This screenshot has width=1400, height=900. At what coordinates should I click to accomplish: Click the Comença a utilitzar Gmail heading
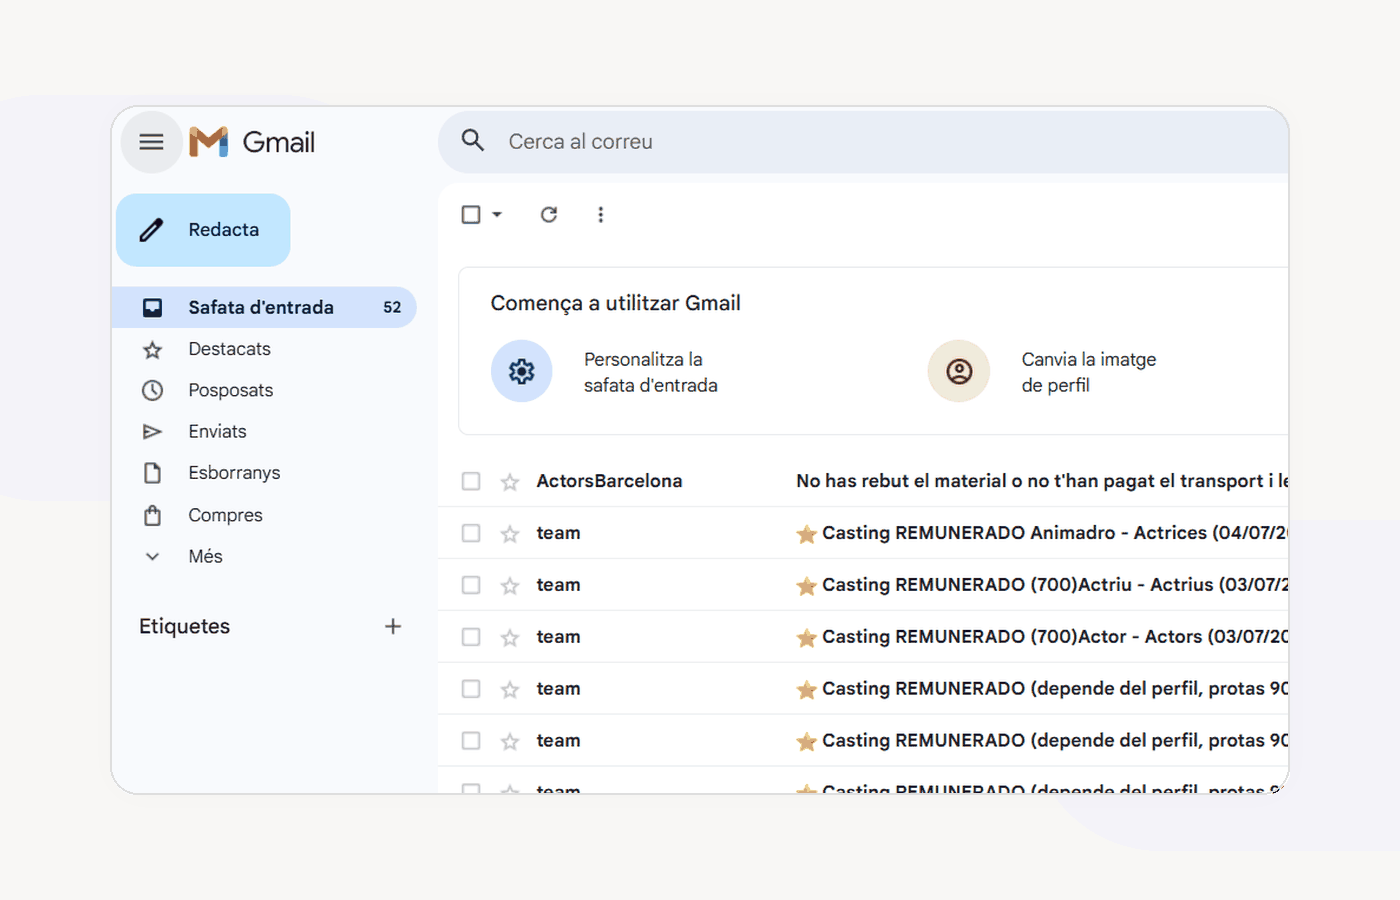615,303
